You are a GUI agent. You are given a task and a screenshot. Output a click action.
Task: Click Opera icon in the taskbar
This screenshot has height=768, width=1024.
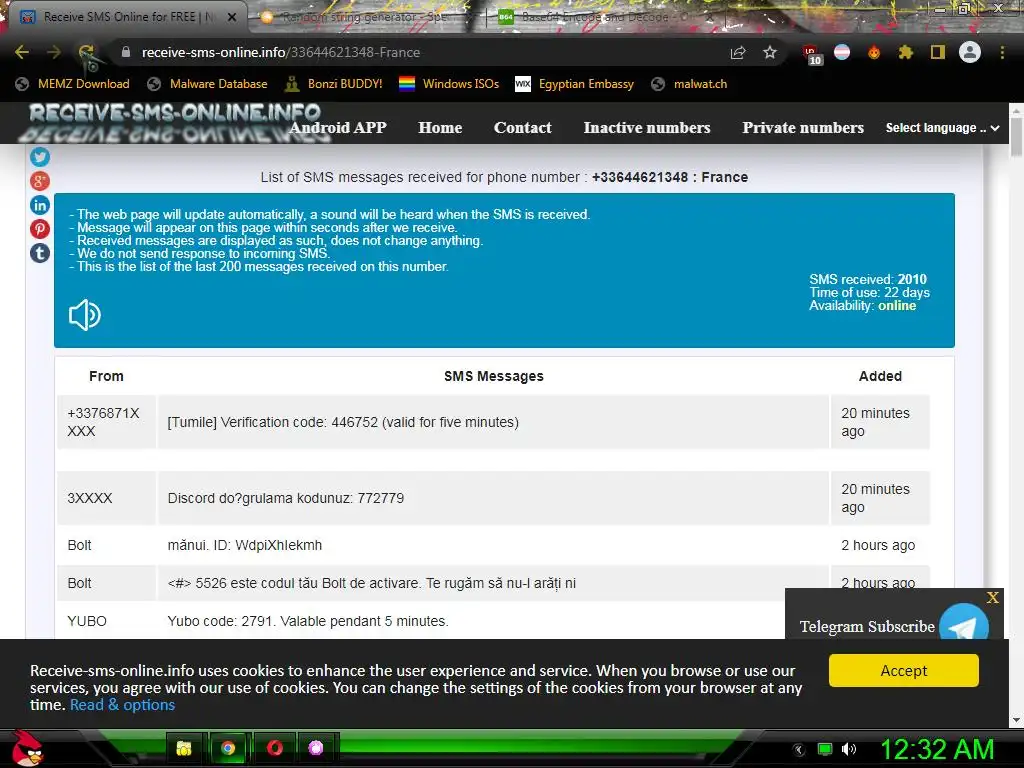coord(275,748)
